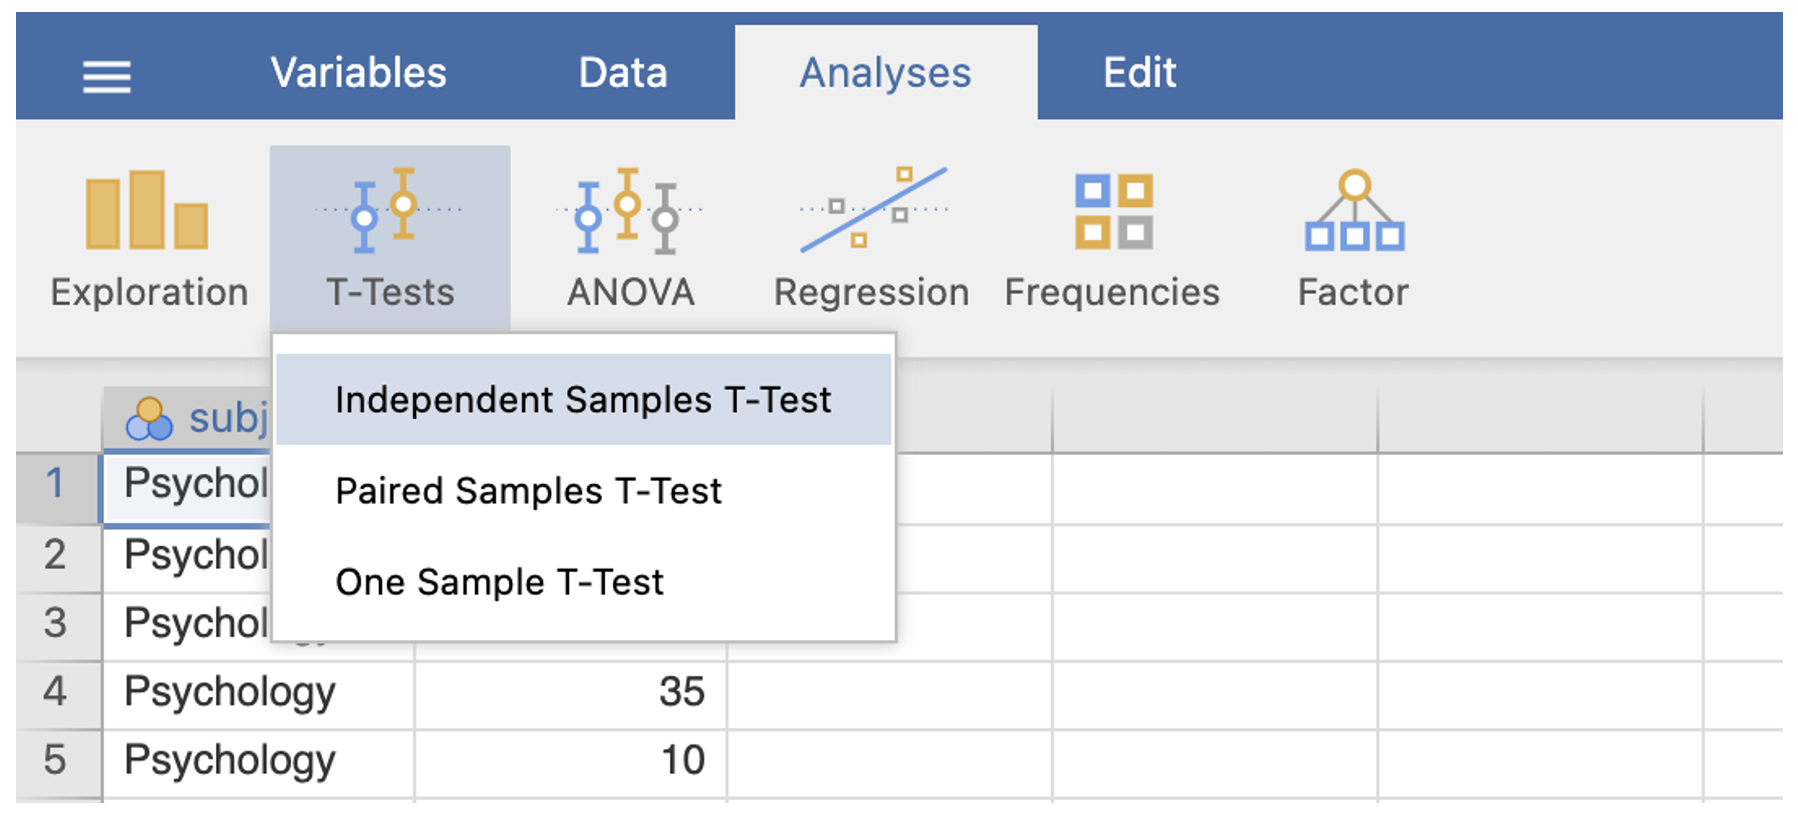The image size is (1798, 830).
Task: Open the ANOVA analysis menu
Action: tap(629, 237)
